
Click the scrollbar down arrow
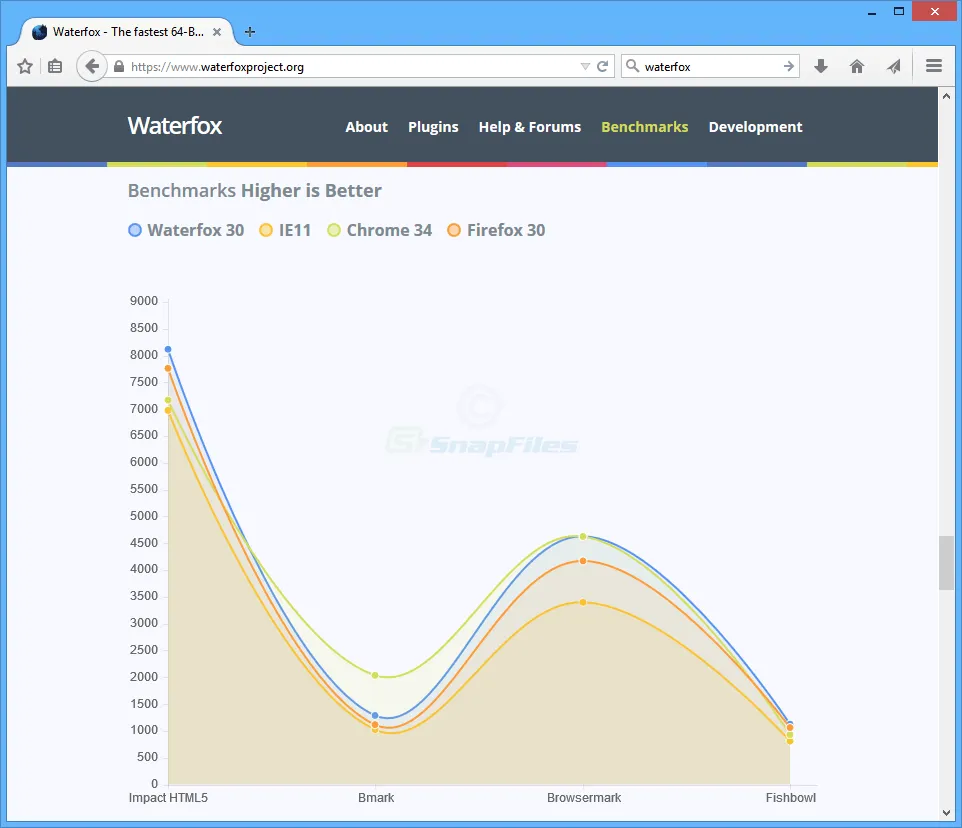pos(946,813)
